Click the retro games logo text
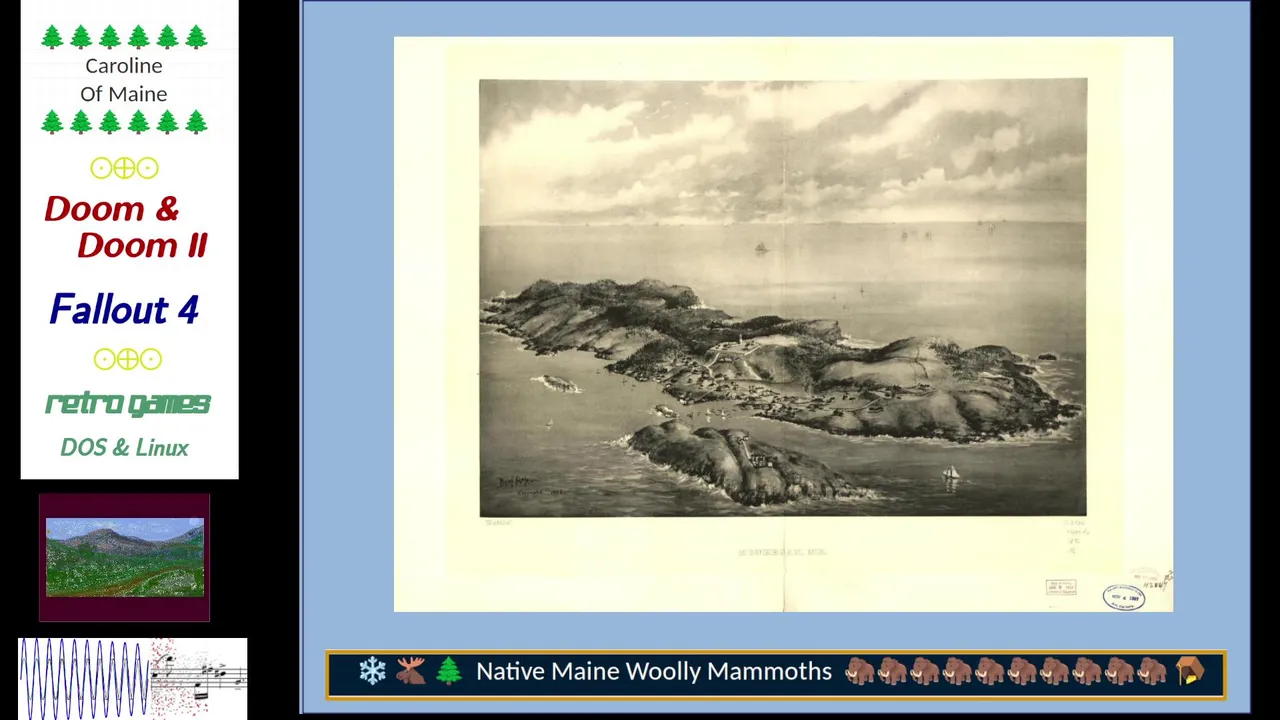The image size is (1280, 720). coord(128,403)
